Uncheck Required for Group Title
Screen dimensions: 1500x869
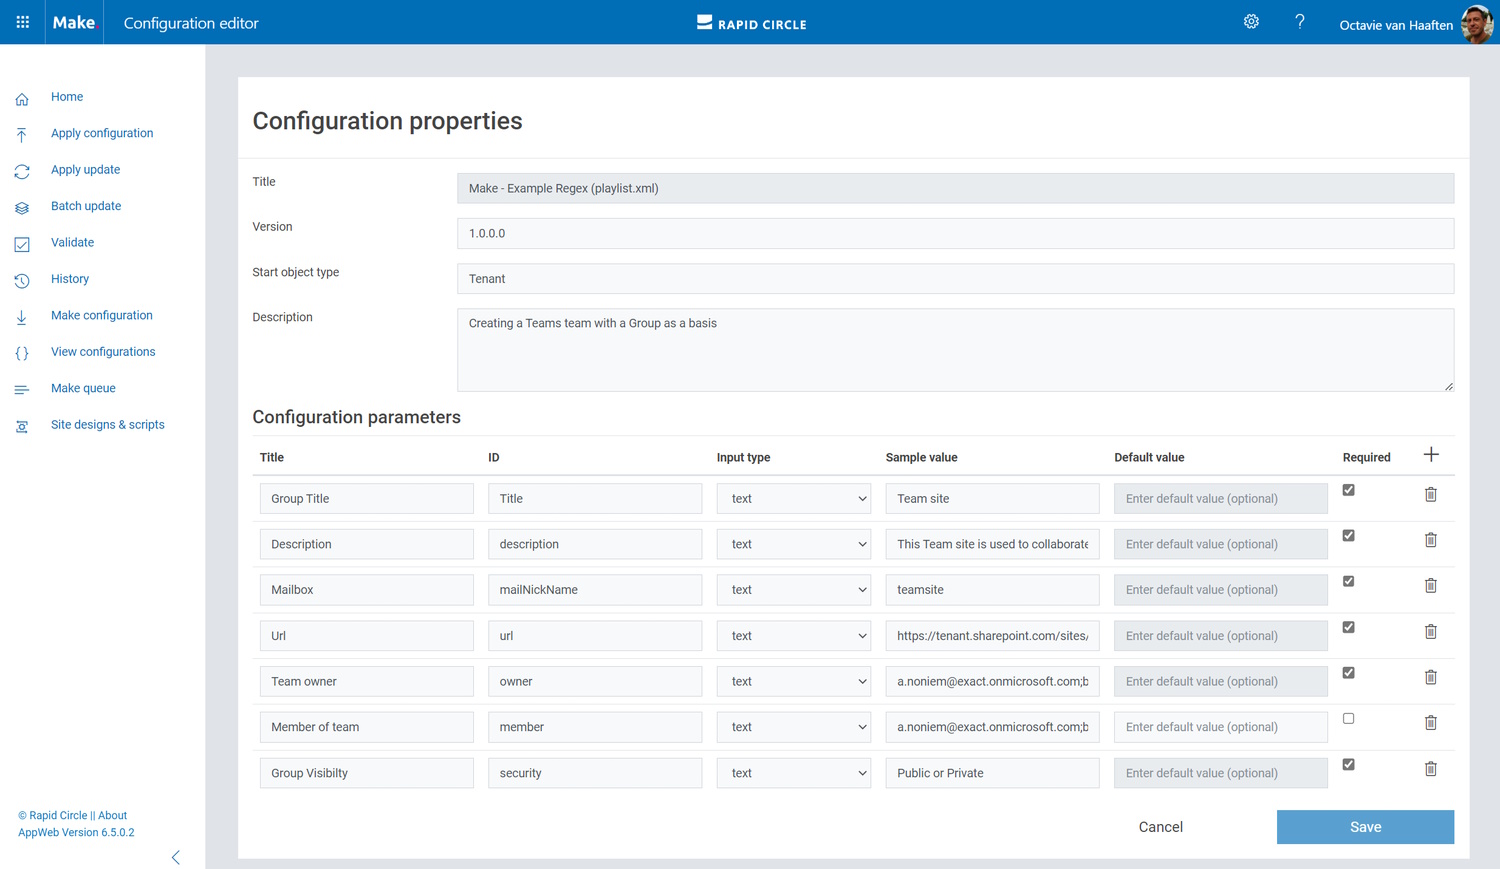(1348, 490)
